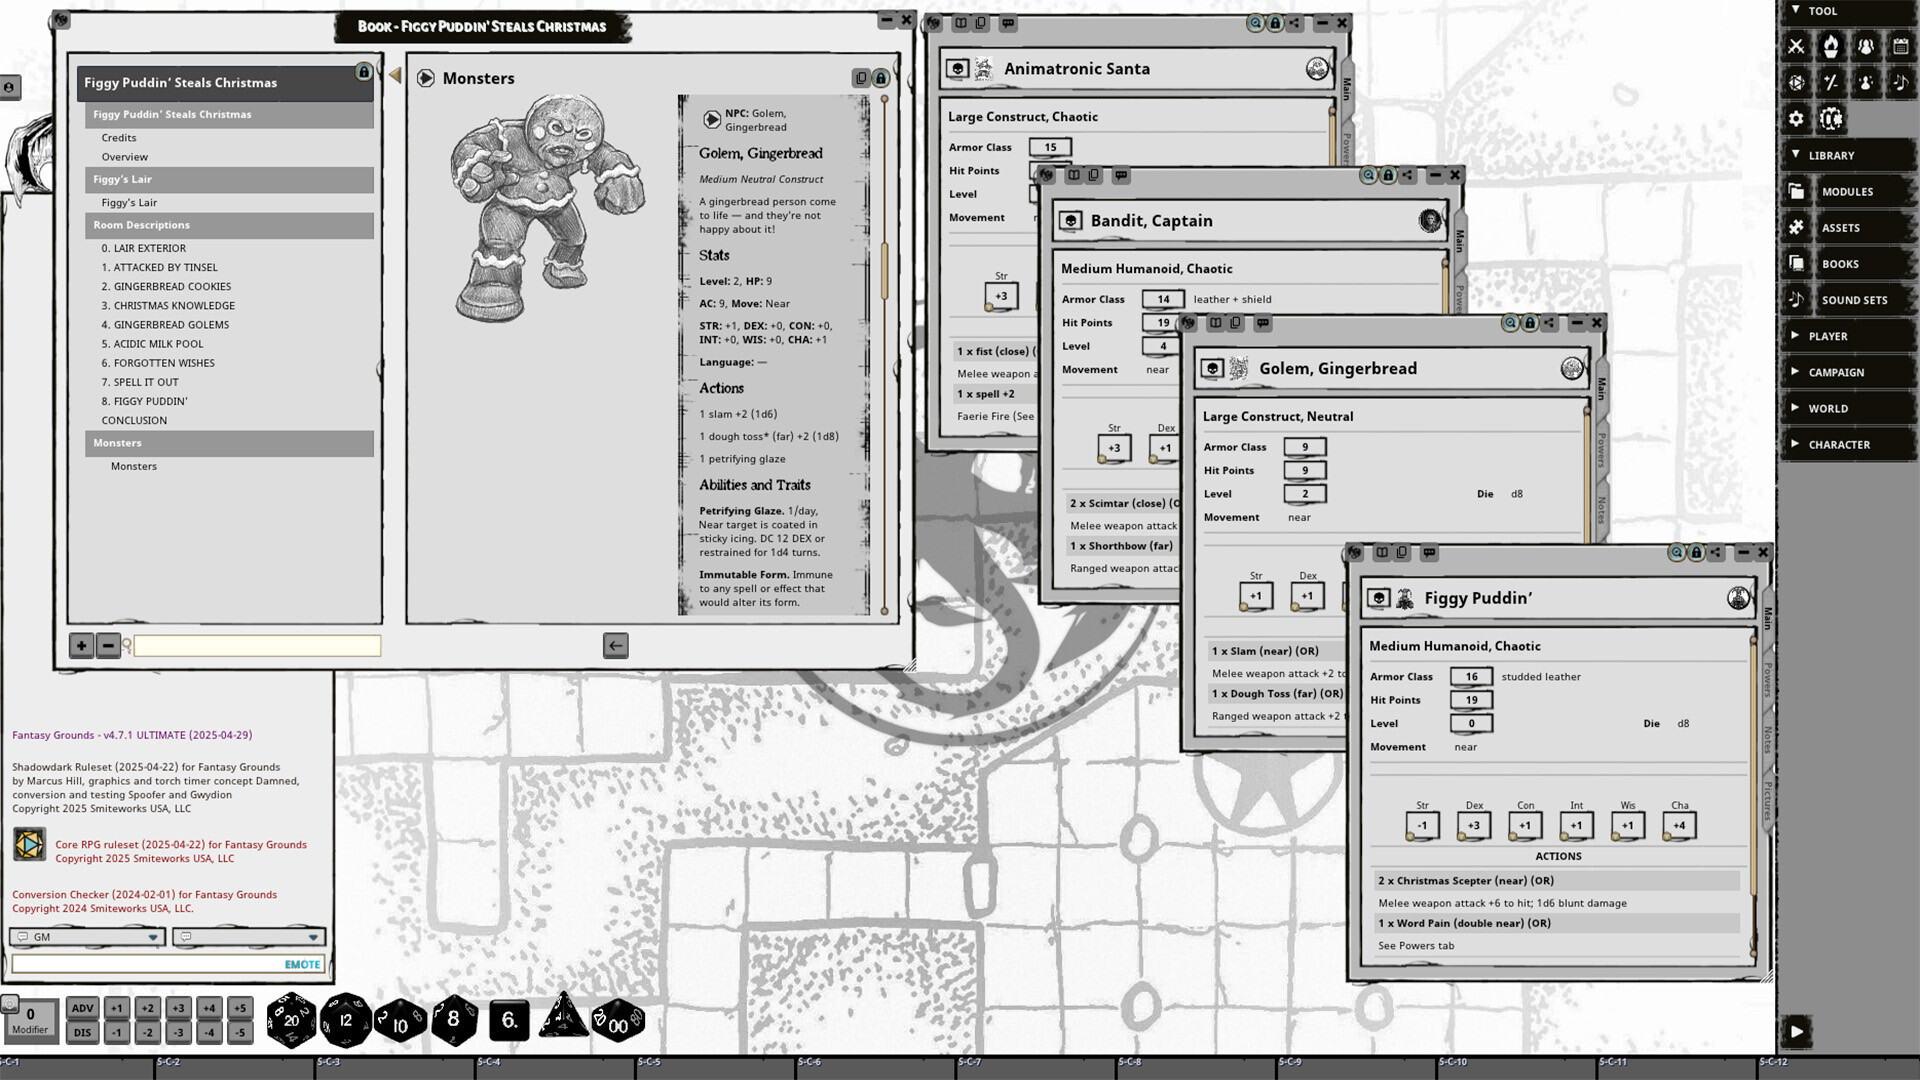Click the EMOTE button above the chat box
Image resolution: width=1920 pixels, height=1080 pixels.
click(300, 964)
